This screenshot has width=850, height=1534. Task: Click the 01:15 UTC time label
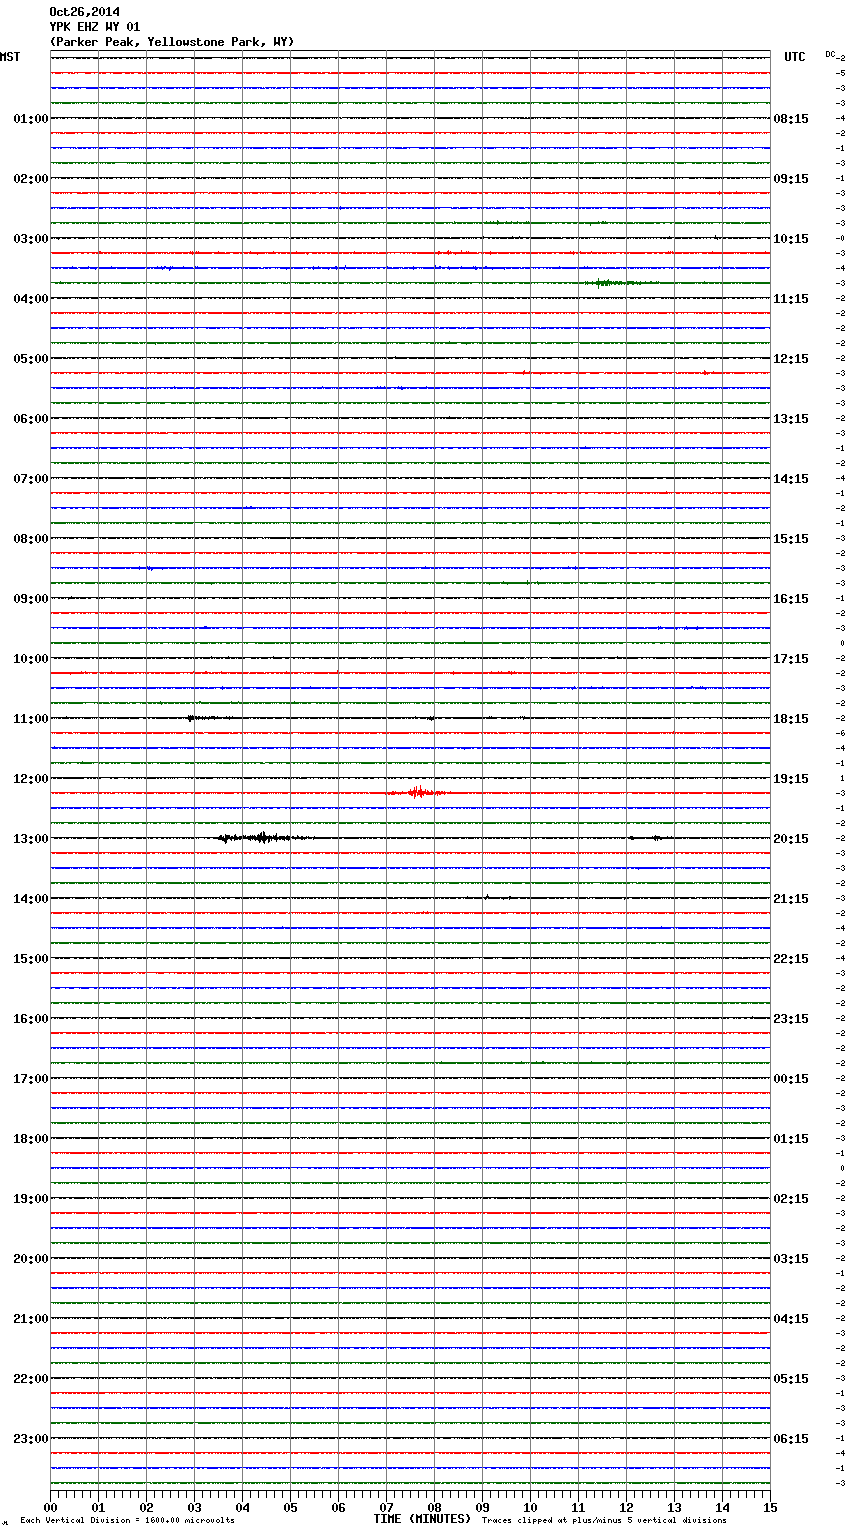(791, 1139)
